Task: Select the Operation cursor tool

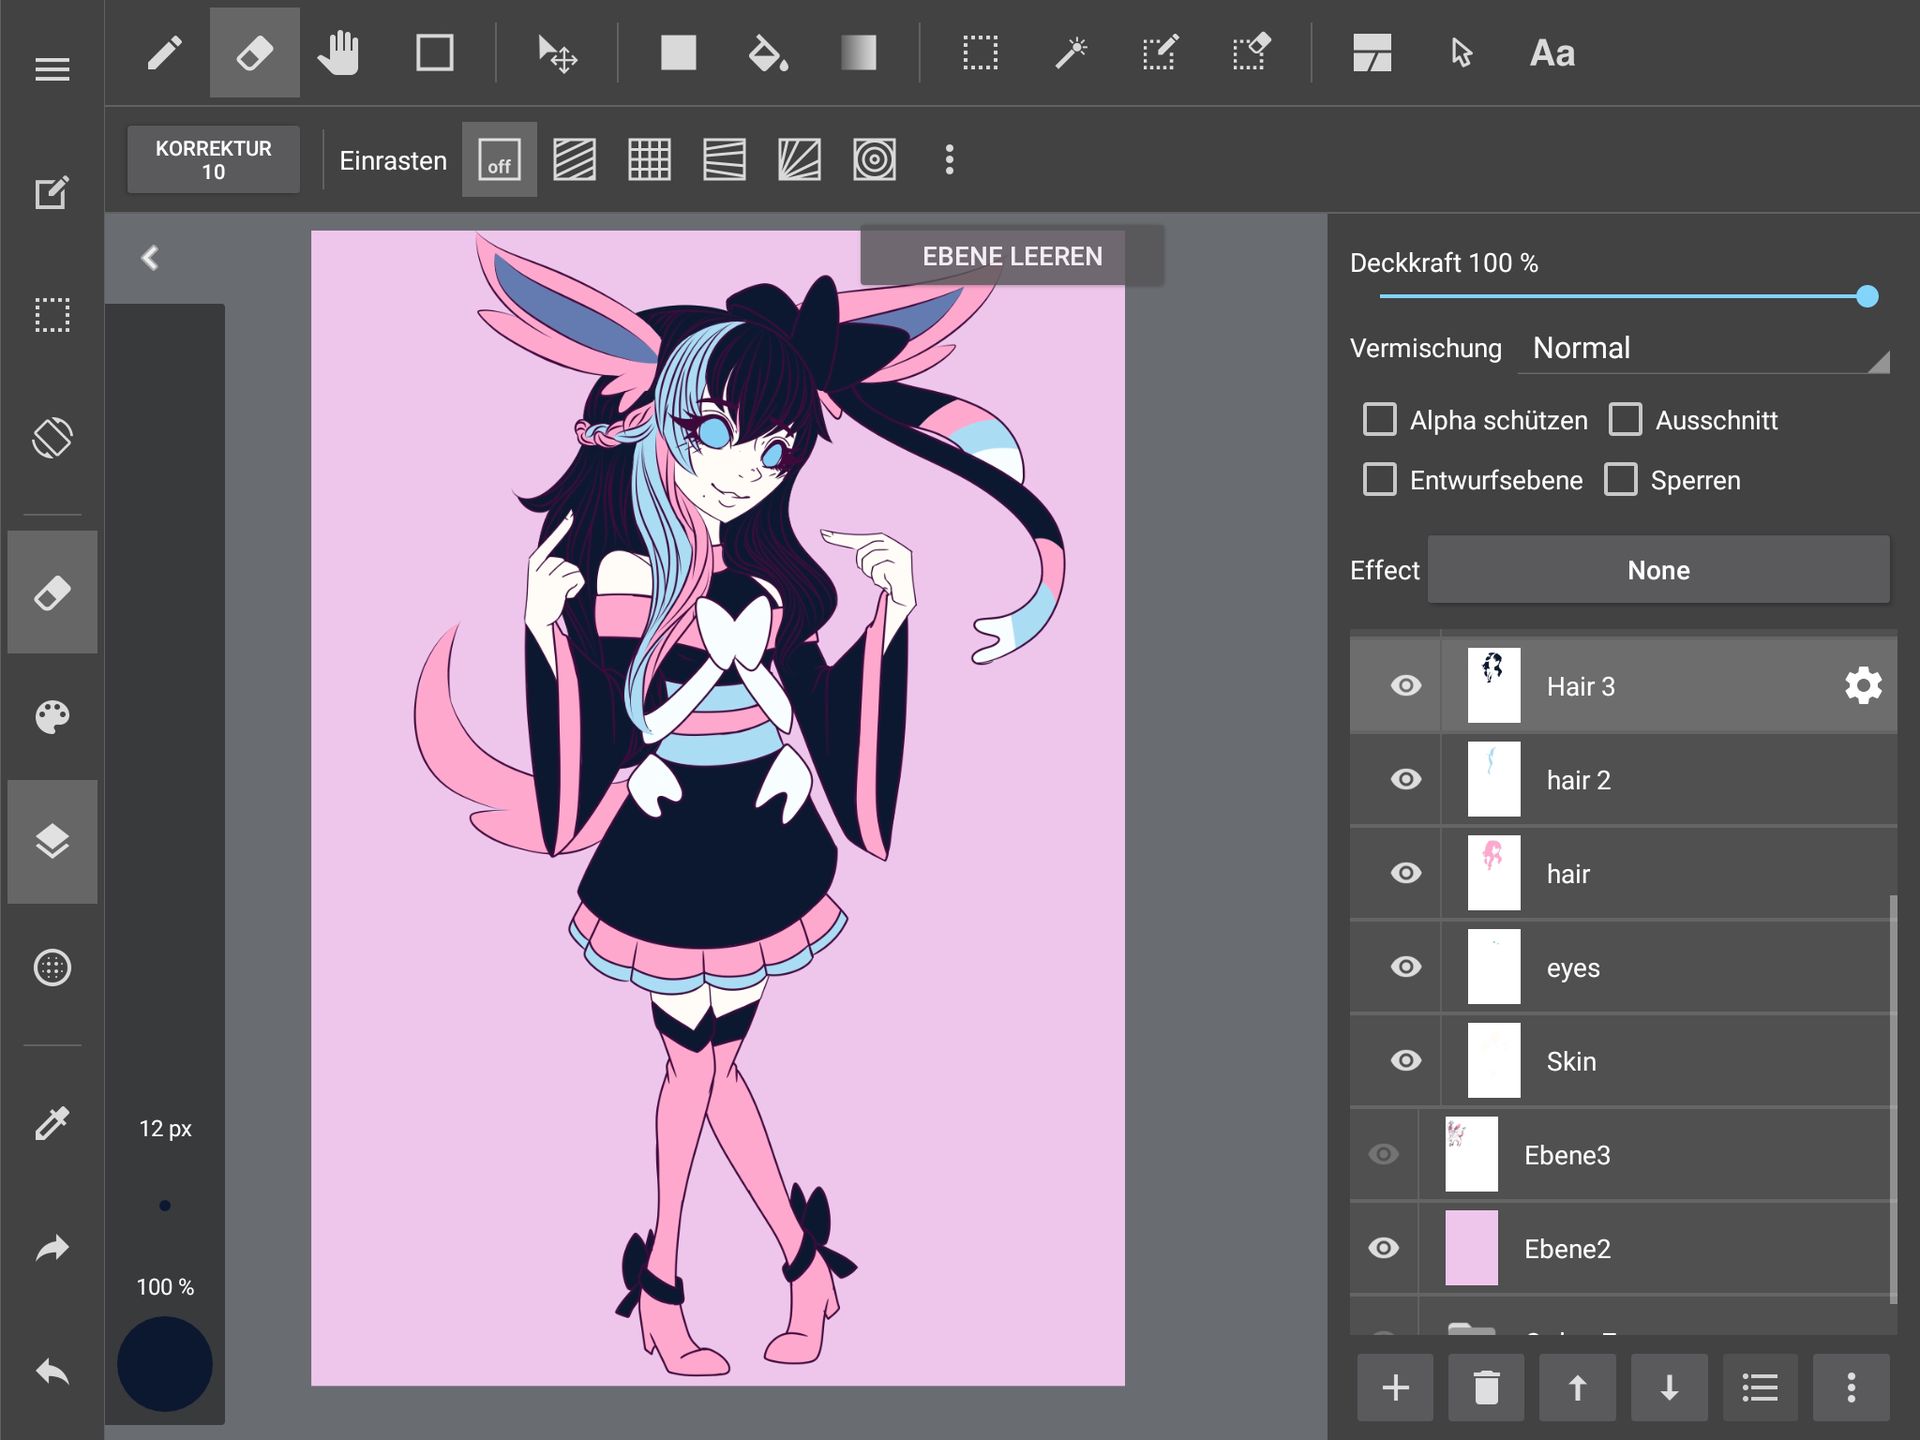Action: point(1461,53)
